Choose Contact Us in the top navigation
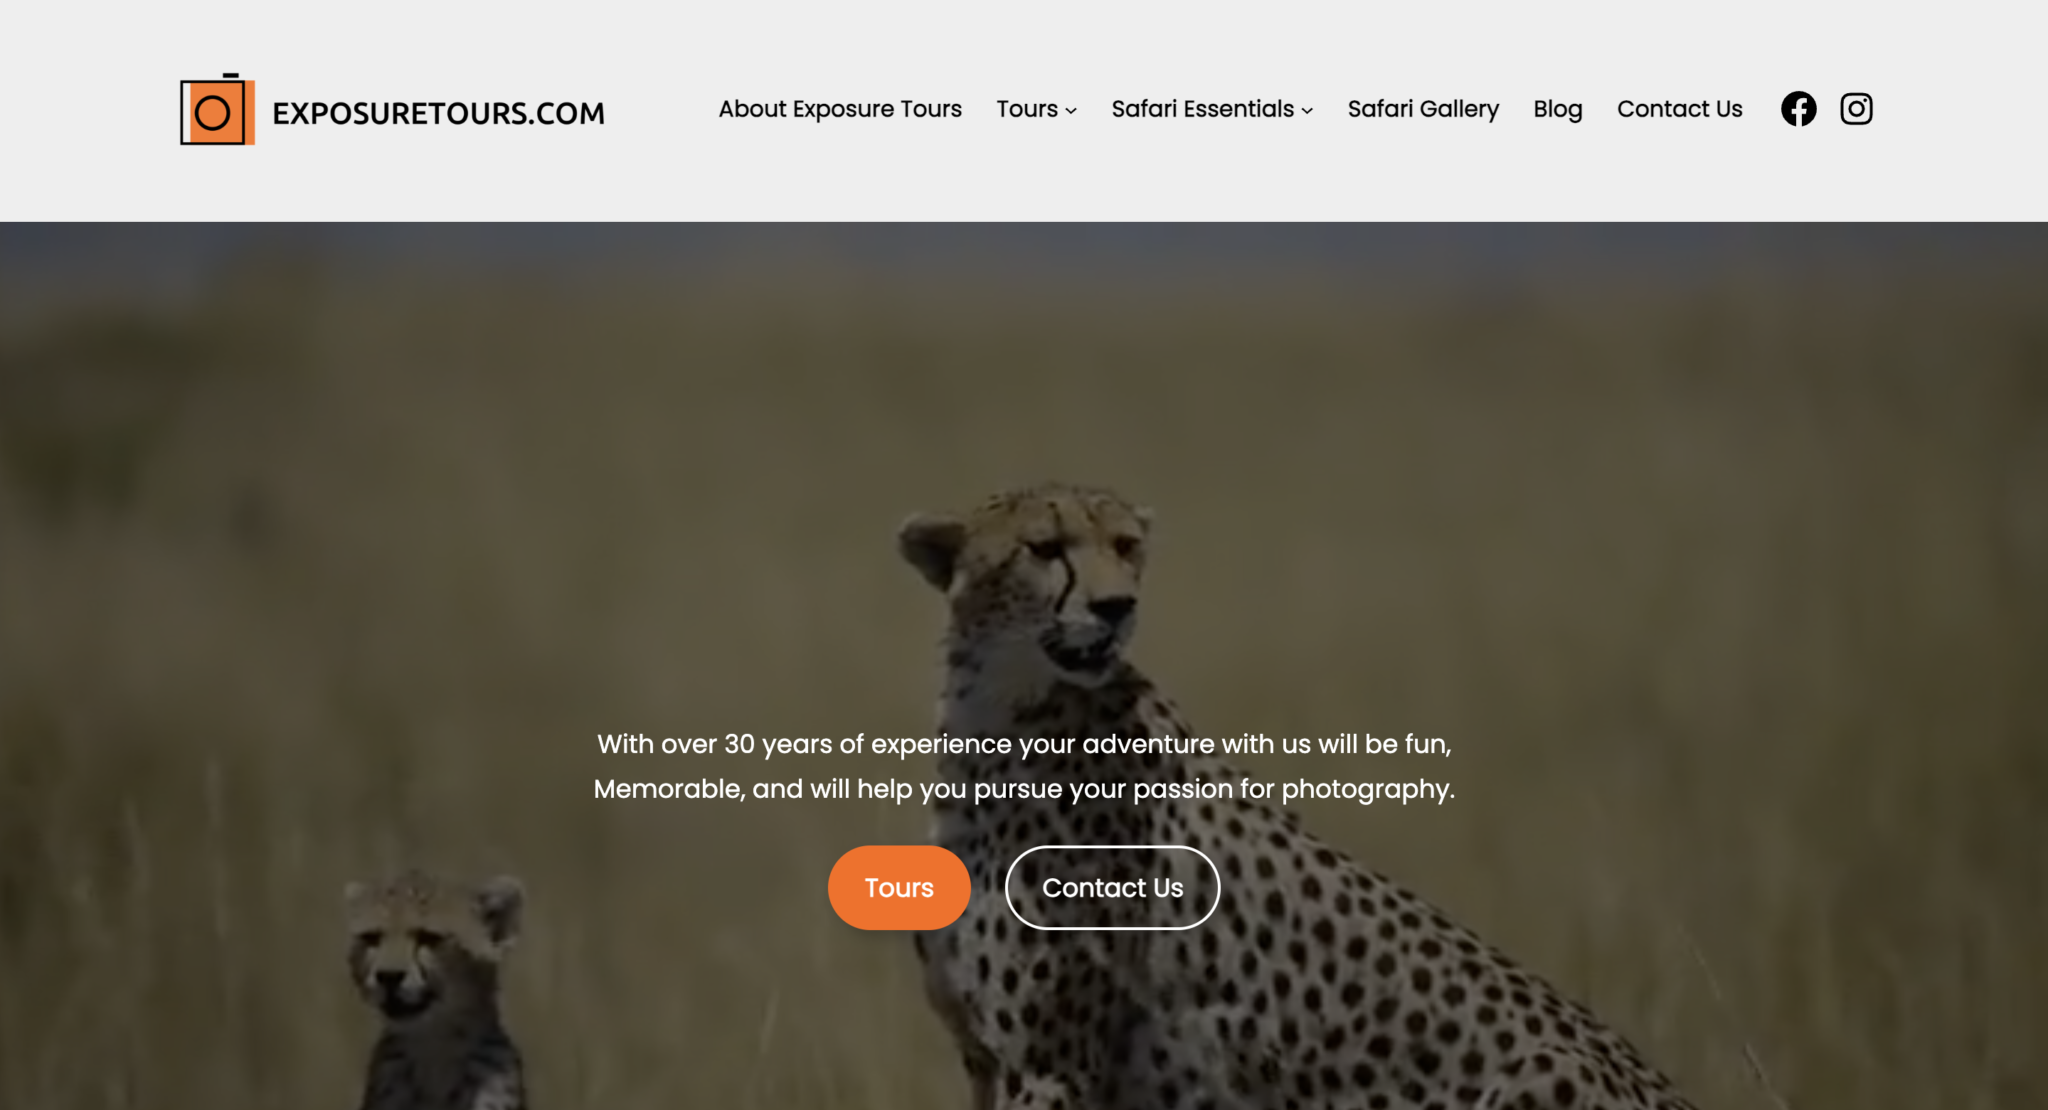 coord(1679,109)
